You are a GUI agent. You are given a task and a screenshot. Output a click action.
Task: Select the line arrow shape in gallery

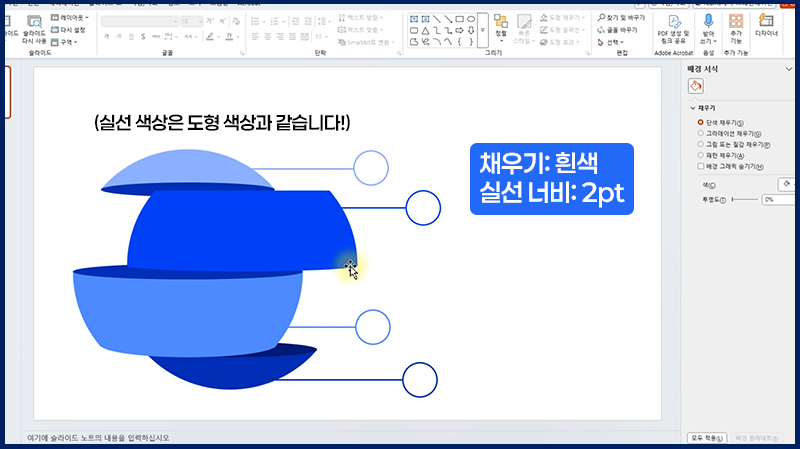[x=448, y=19]
